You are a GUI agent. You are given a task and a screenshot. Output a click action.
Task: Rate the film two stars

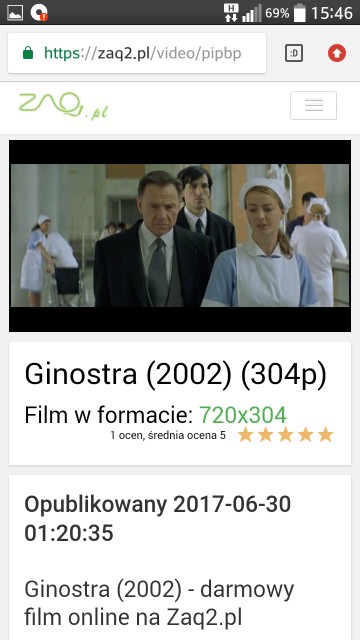coord(265,435)
